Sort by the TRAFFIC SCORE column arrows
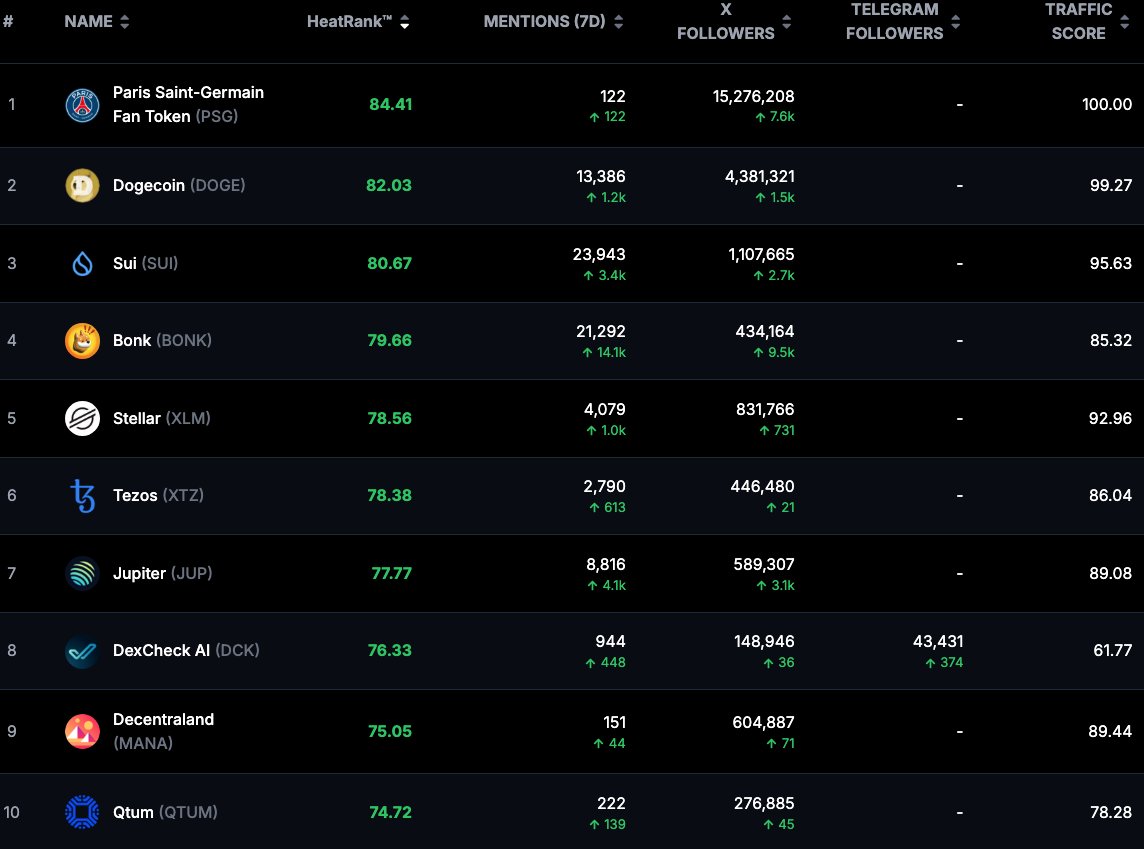The image size is (1144, 849). pos(1124,22)
